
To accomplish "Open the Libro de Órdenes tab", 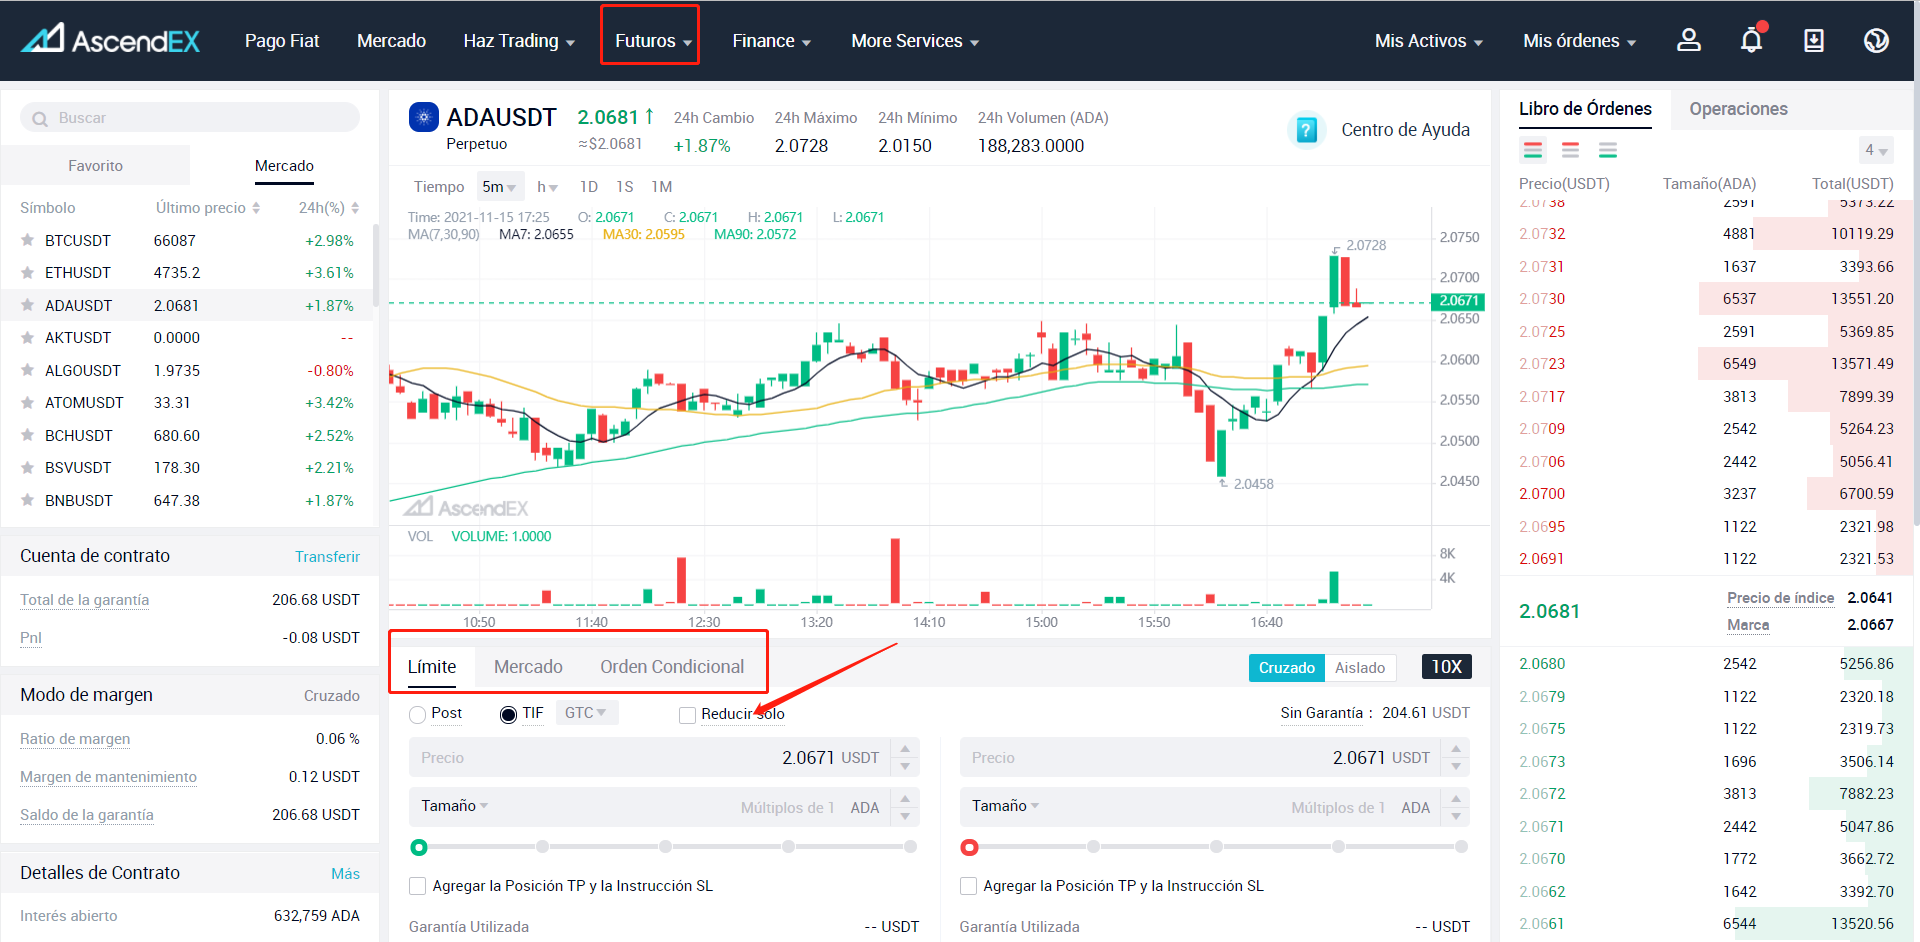I will (x=1585, y=109).
